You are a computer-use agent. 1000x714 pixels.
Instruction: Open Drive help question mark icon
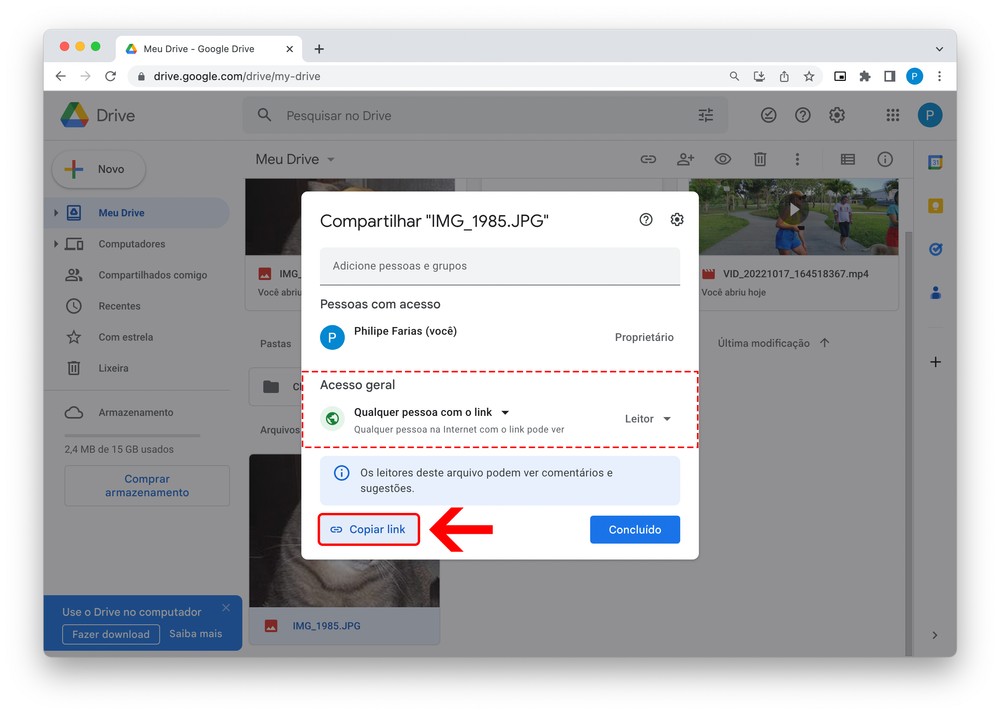pos(802,115)
